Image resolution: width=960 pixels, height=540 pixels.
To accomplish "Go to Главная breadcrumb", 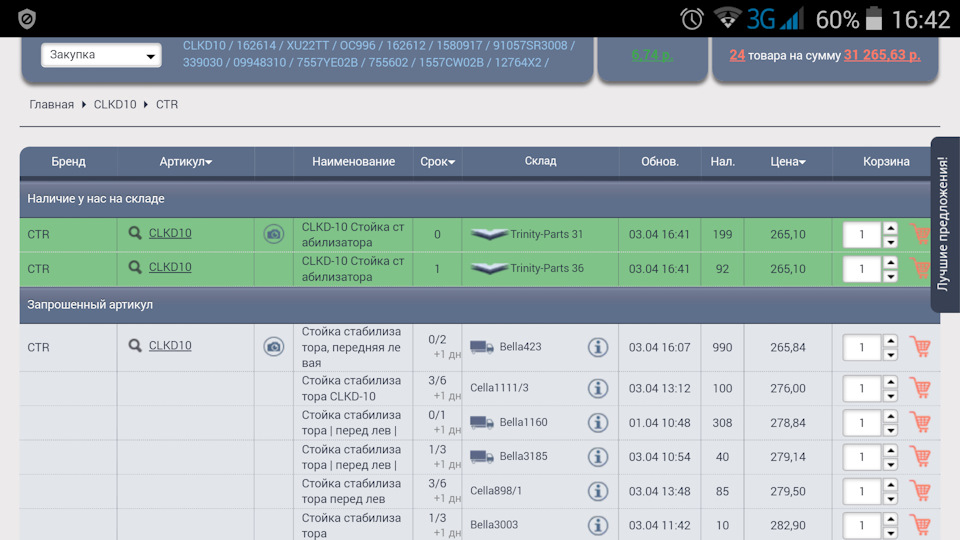I will (x=51, y=104).
